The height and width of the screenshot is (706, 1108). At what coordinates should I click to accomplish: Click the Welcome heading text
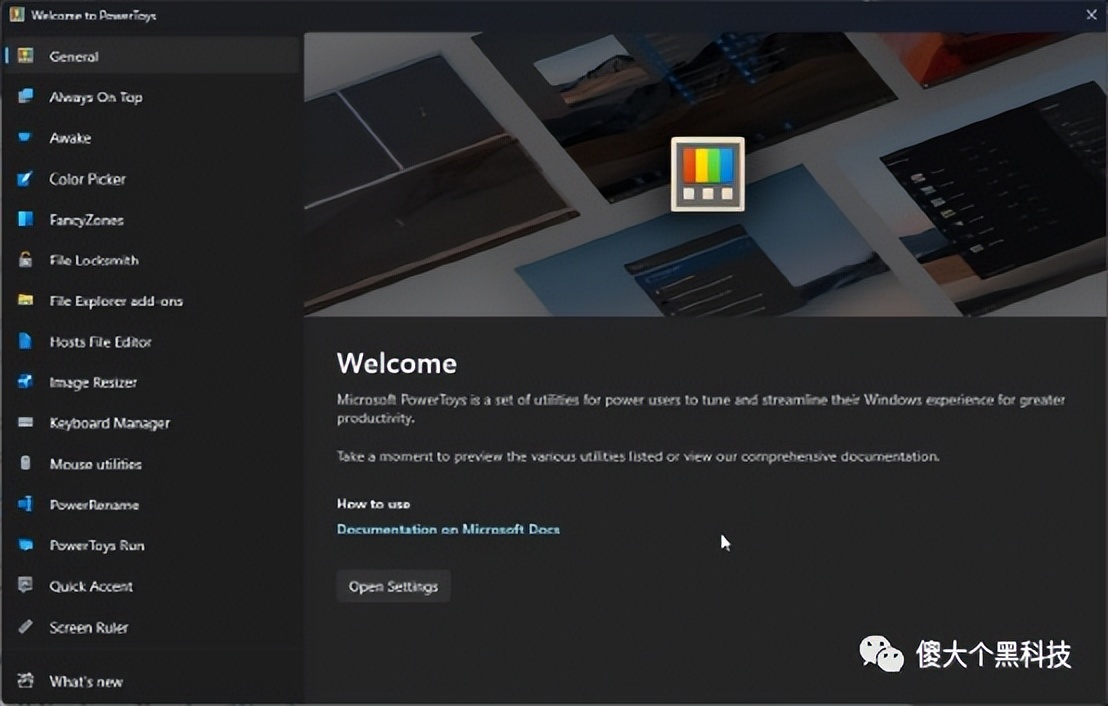(396, 363)
